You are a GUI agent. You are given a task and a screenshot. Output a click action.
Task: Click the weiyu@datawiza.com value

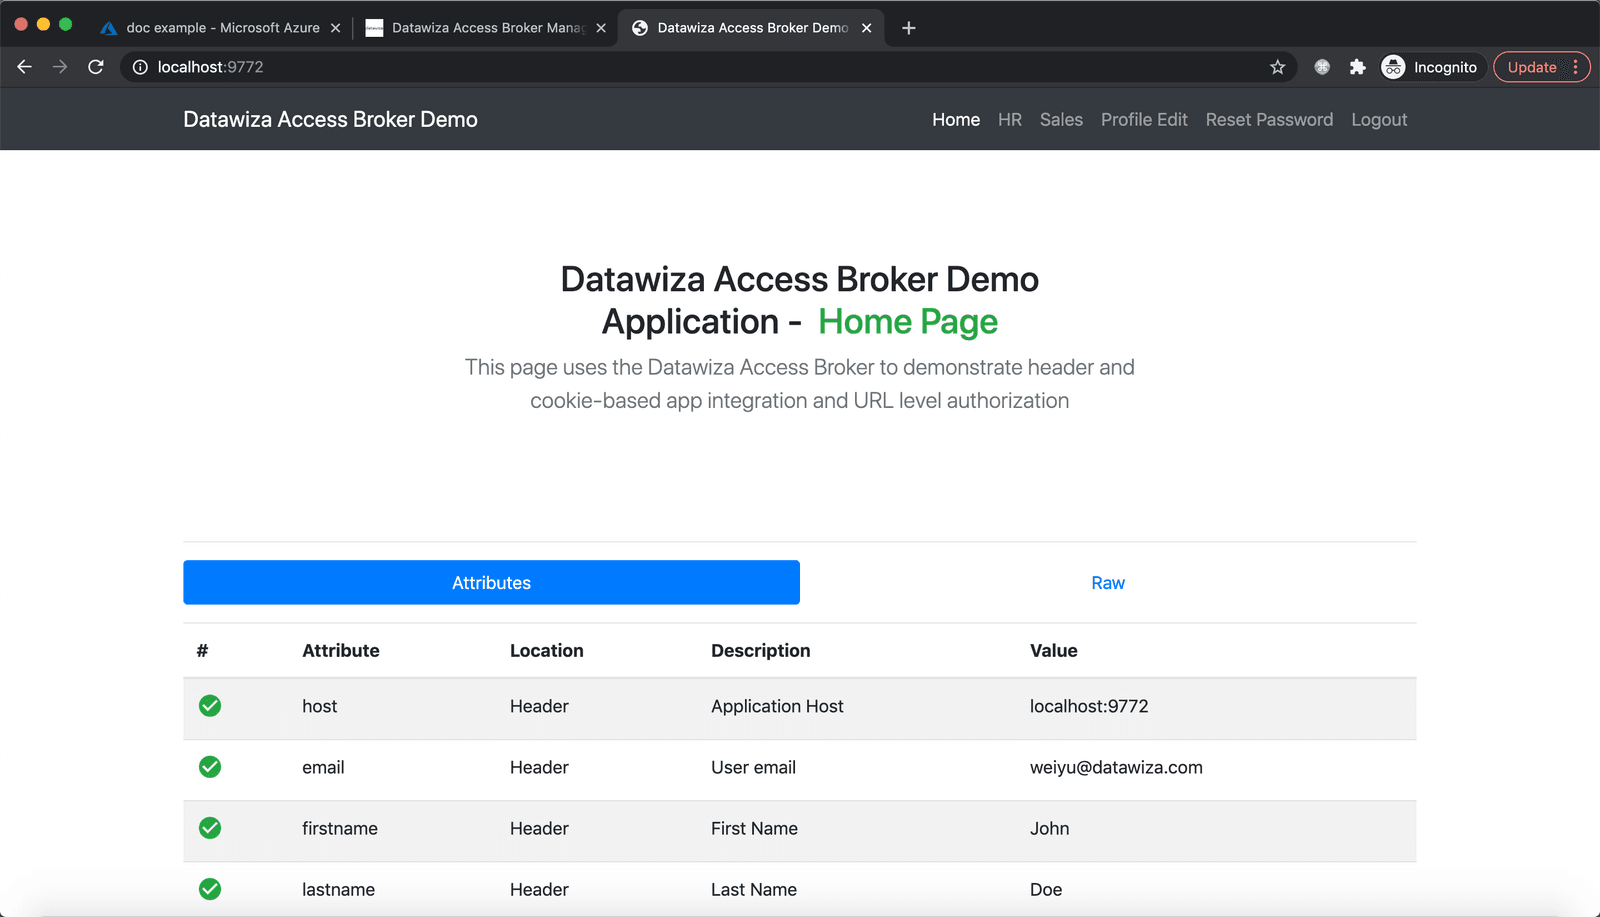pos(1116,767)
